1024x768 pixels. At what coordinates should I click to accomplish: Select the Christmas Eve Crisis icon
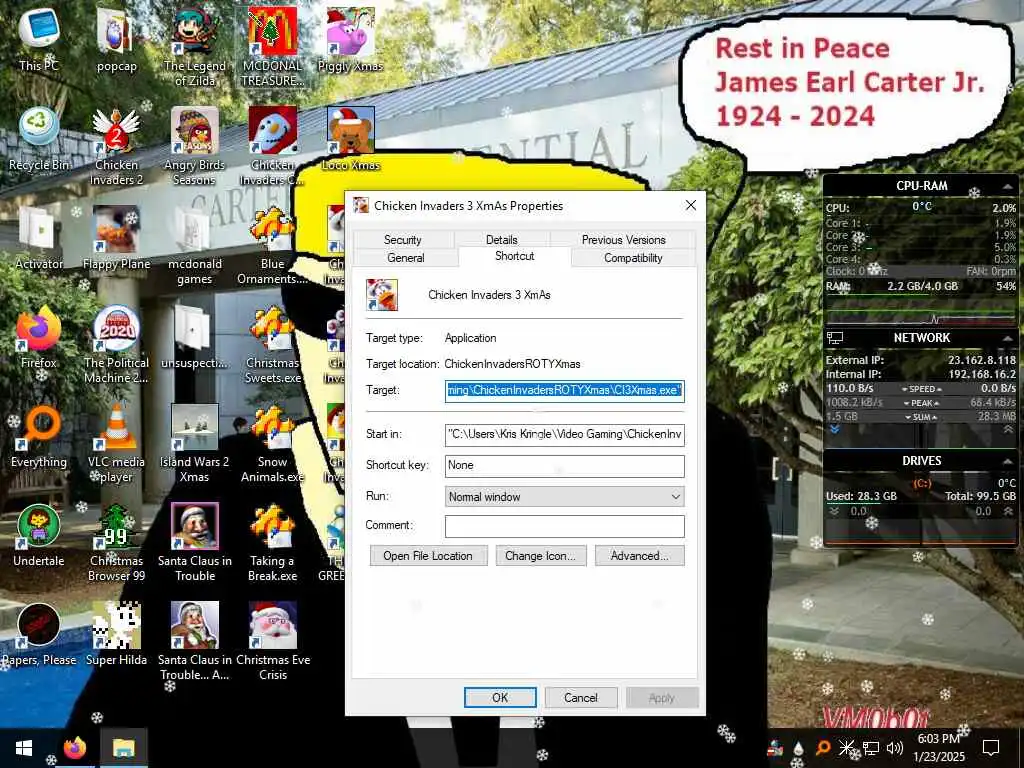click(272, 643)
